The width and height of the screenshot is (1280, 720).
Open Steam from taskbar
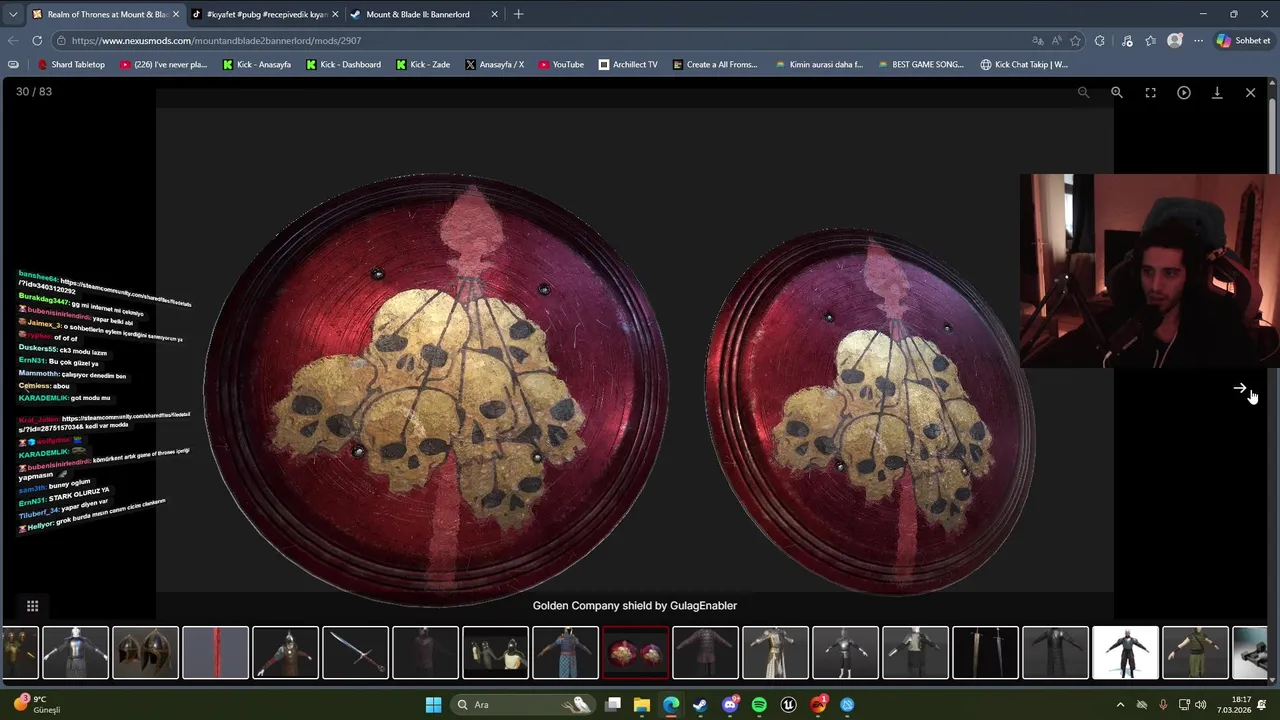click(700, 705)
